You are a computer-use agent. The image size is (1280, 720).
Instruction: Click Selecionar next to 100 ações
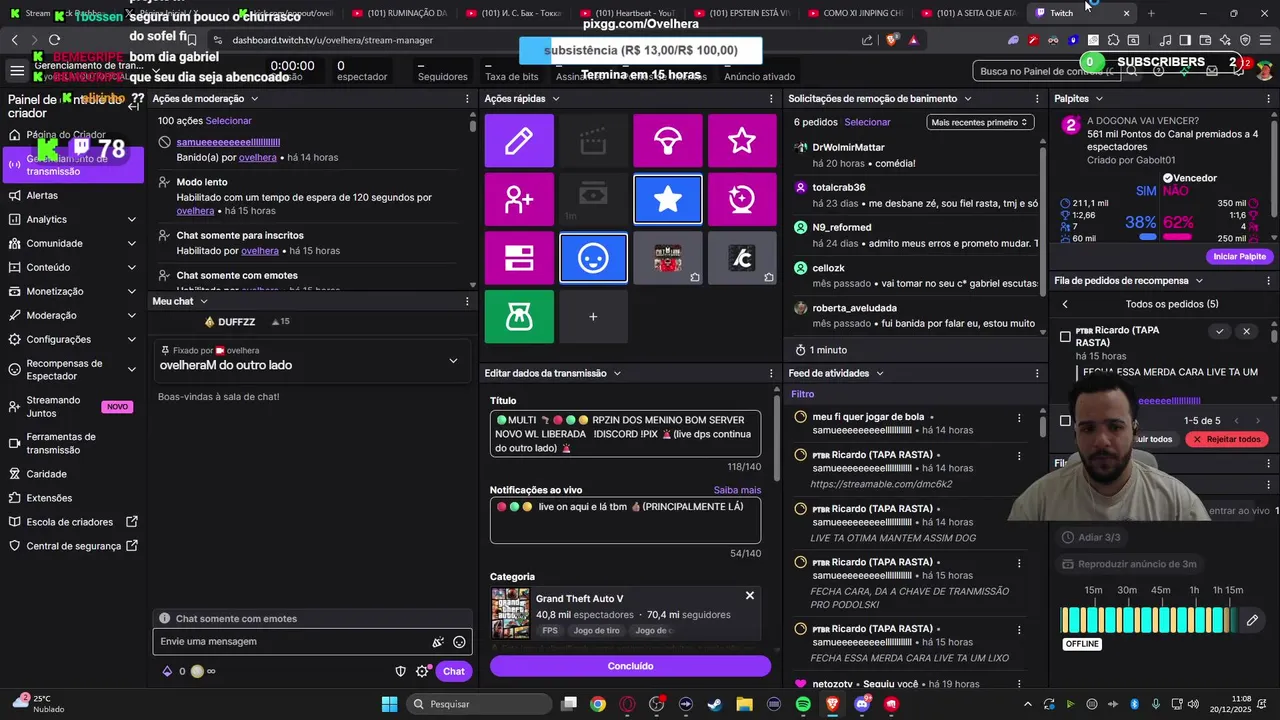229,121
